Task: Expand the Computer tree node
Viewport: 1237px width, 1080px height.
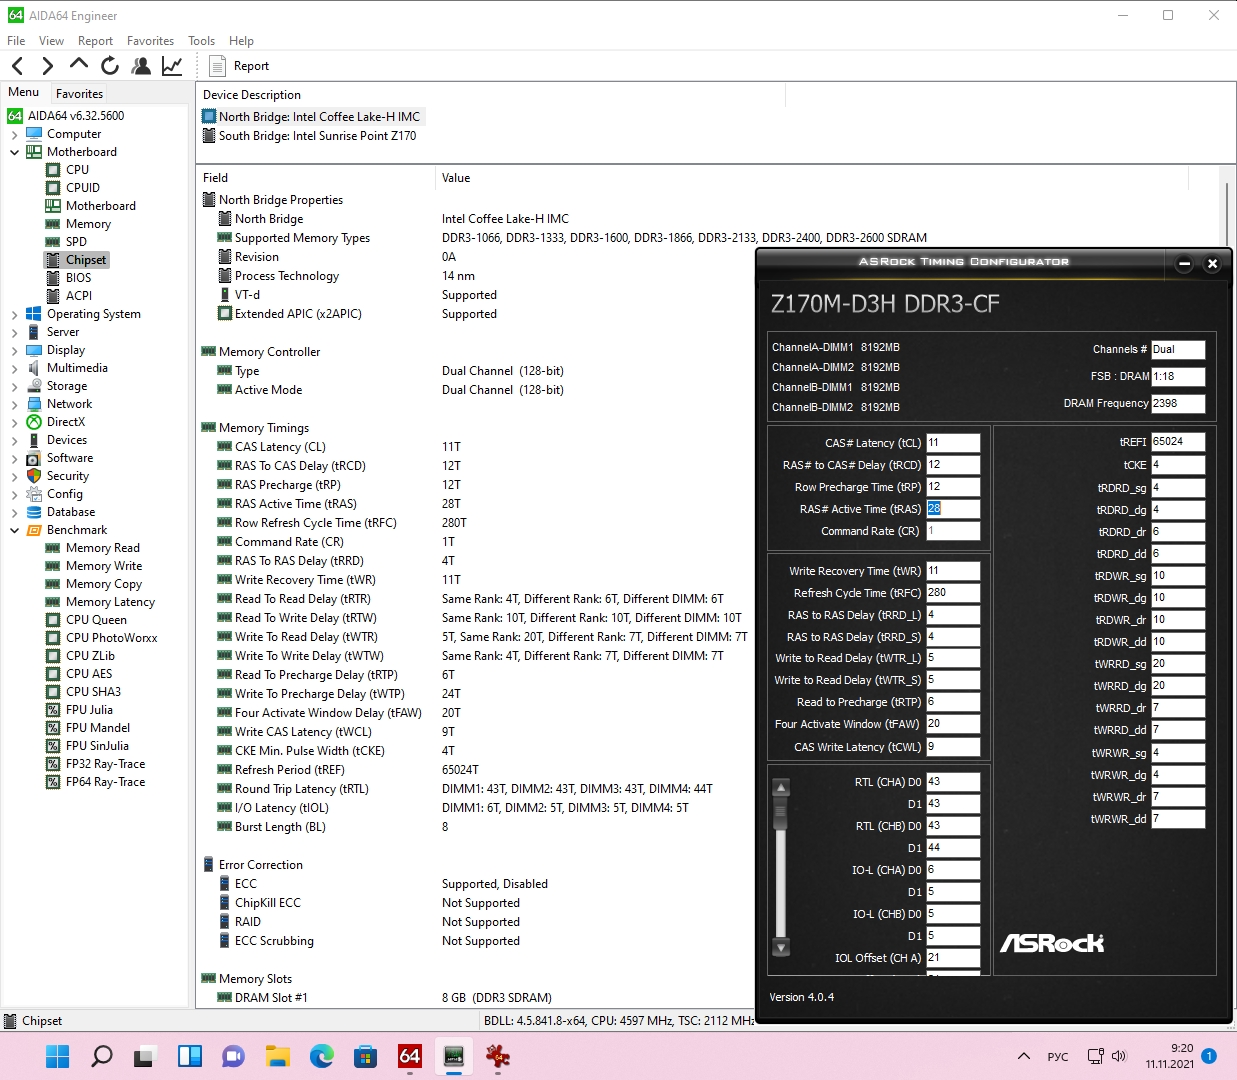Action: 14,134
